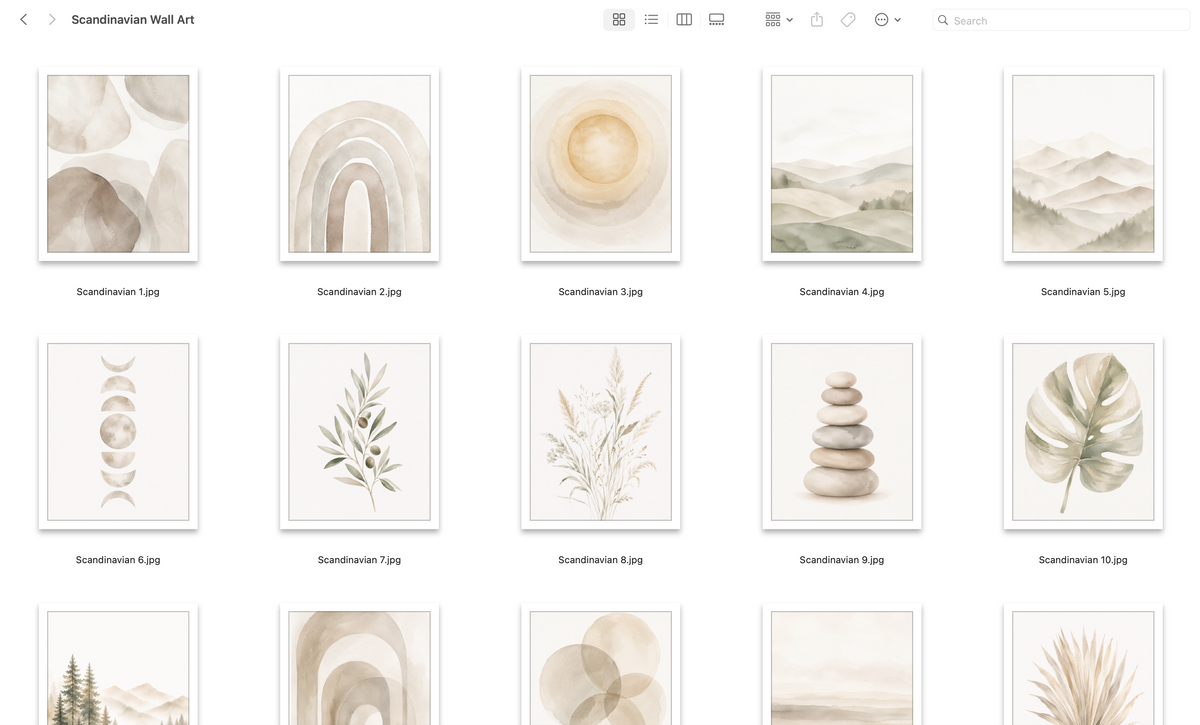The height and width of the screenshot is (725, 1200).
Task: Click the file name Scandinavian 6.jpg
Action: [x=118, y=560]
